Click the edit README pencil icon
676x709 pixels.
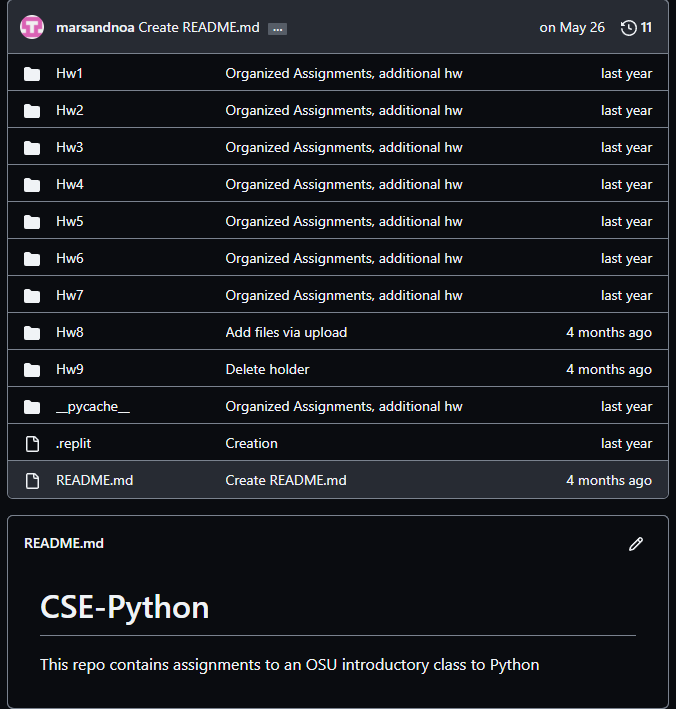click(x=636, y=544)
